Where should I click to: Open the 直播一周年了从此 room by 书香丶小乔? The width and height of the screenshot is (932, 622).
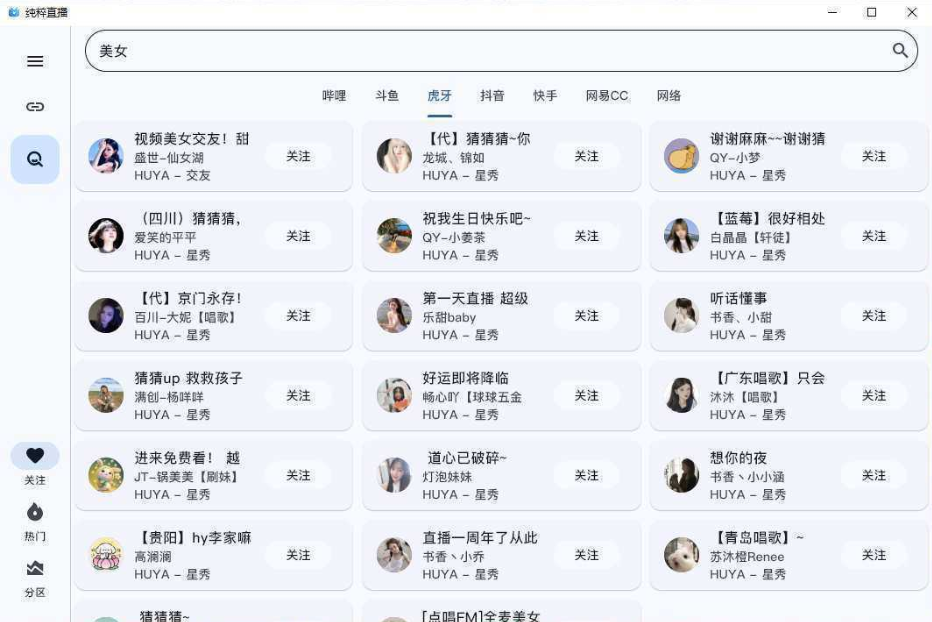(x=480, y=538)
